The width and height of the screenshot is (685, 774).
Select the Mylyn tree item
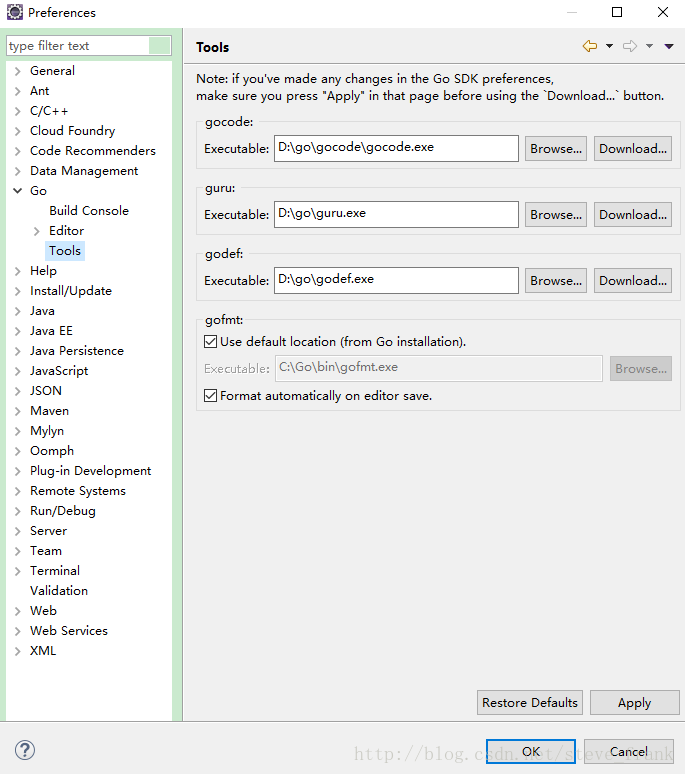click(47, 431)
